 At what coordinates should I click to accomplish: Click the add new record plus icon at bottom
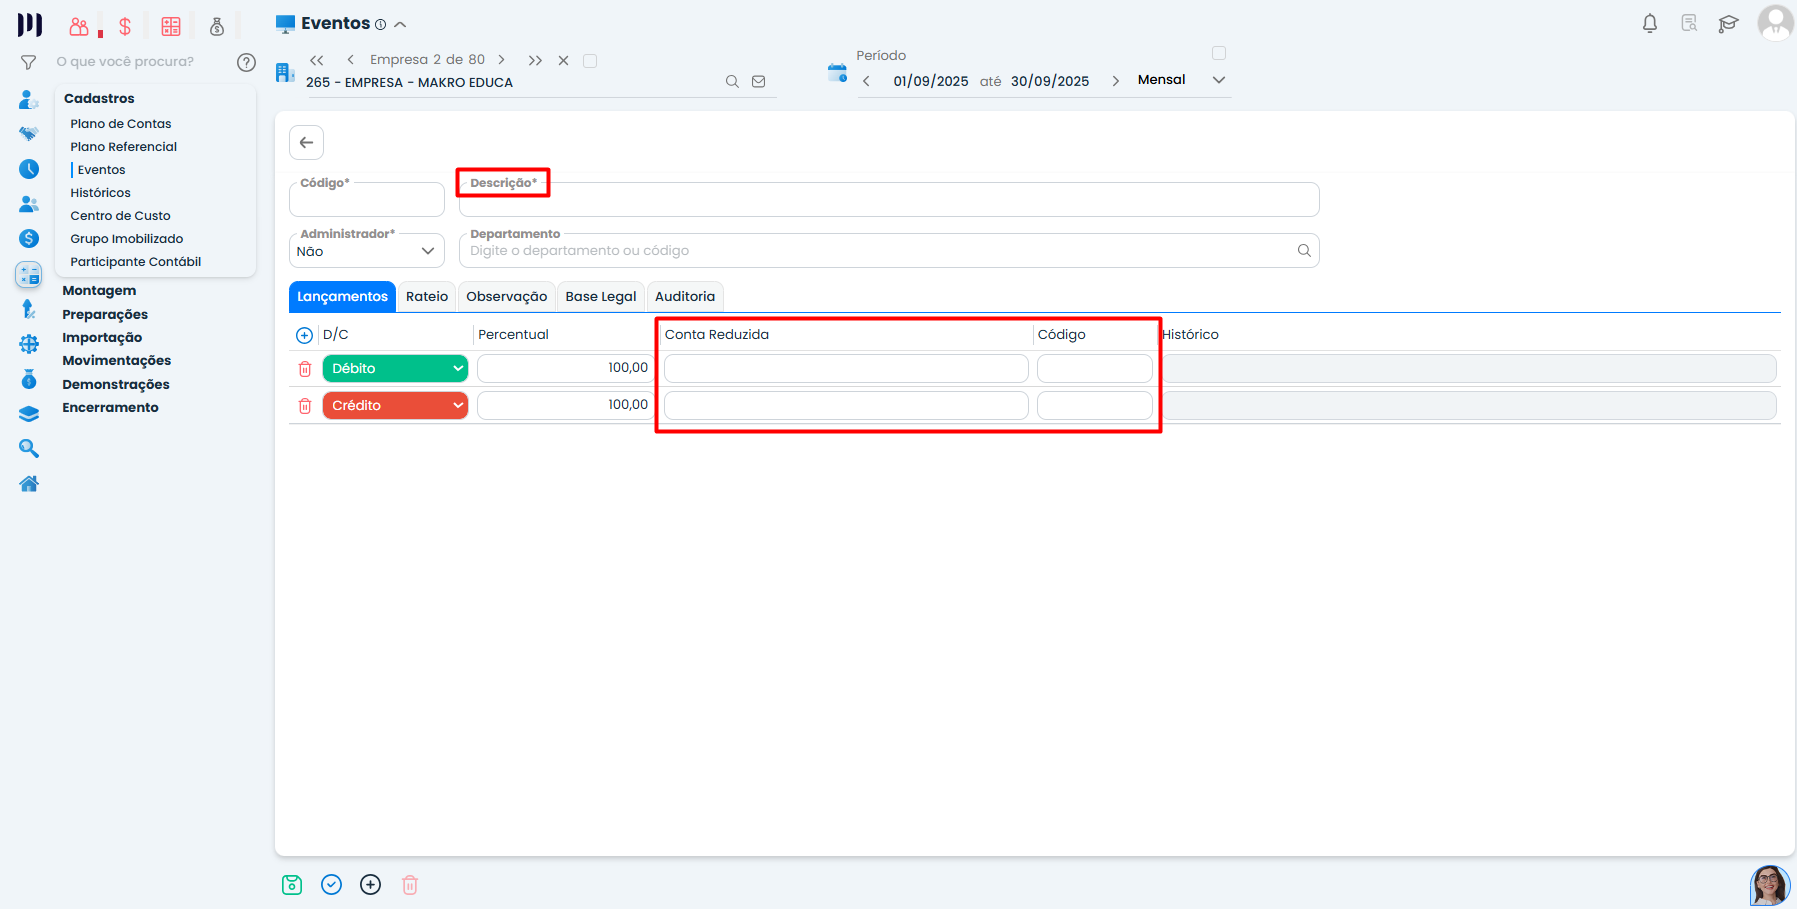coord(371,885)
